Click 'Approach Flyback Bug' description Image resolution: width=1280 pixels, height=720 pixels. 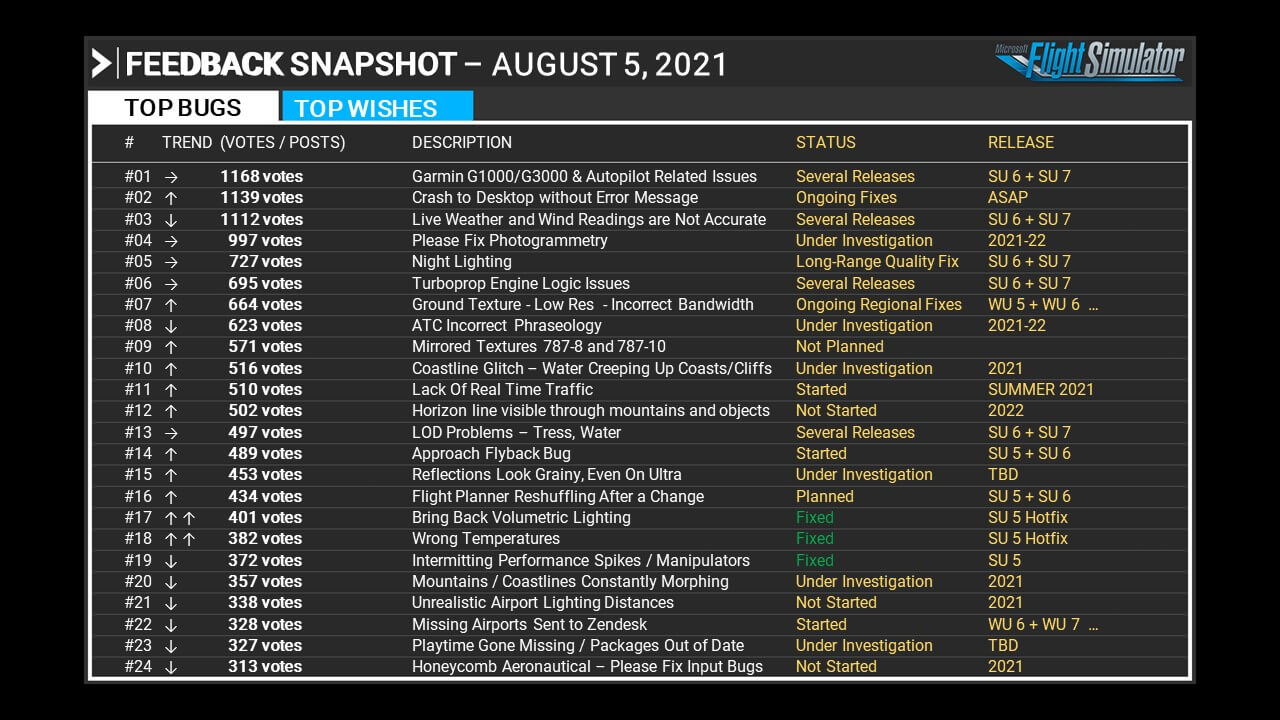[x=491, y=454]
